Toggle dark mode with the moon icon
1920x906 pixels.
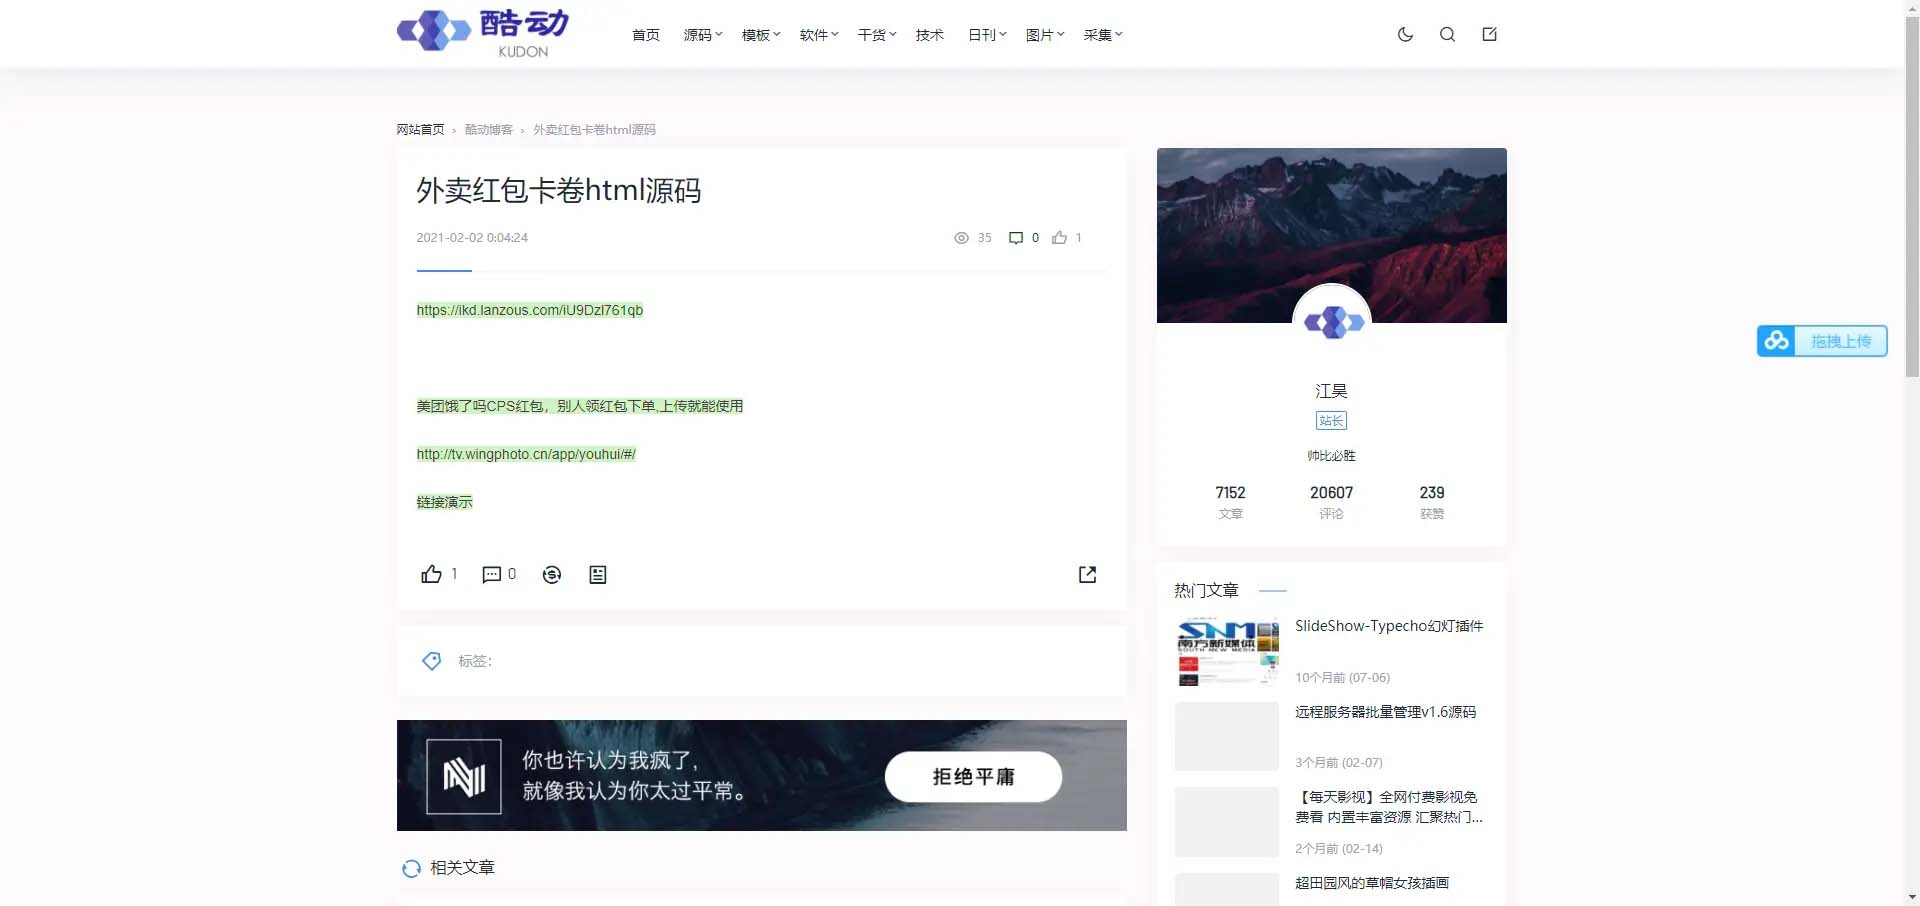pyautogui.click(x=1405, y=33)
